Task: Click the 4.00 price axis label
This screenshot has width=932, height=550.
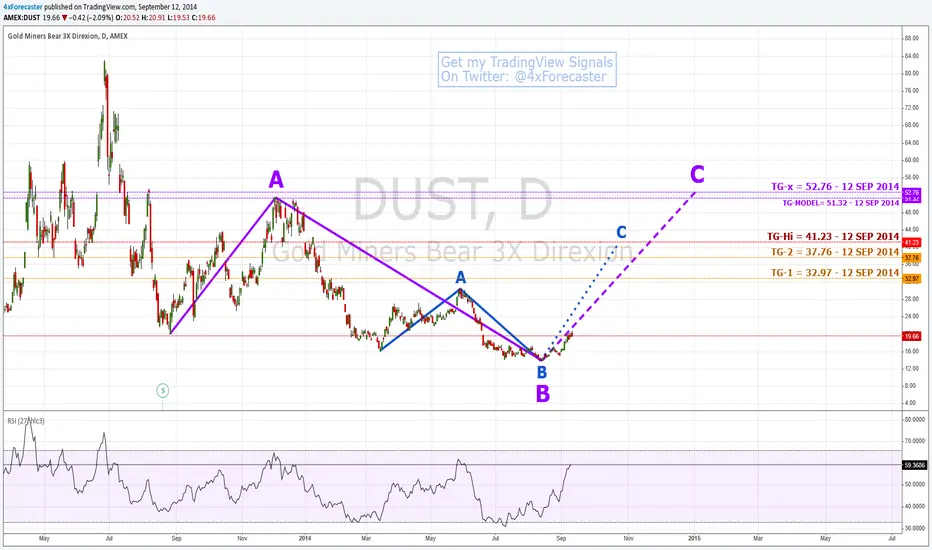Action: (910, 403)
